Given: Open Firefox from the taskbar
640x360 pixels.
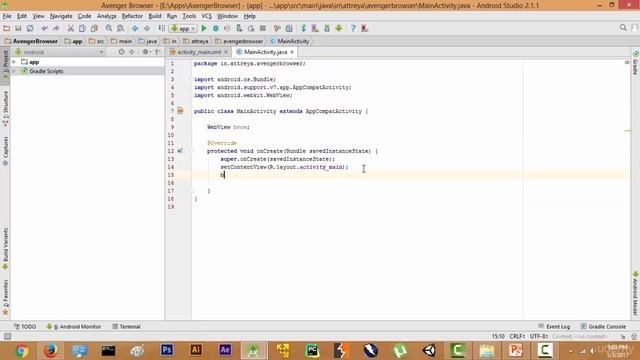Looking at the screenshot, I should 51,351.
